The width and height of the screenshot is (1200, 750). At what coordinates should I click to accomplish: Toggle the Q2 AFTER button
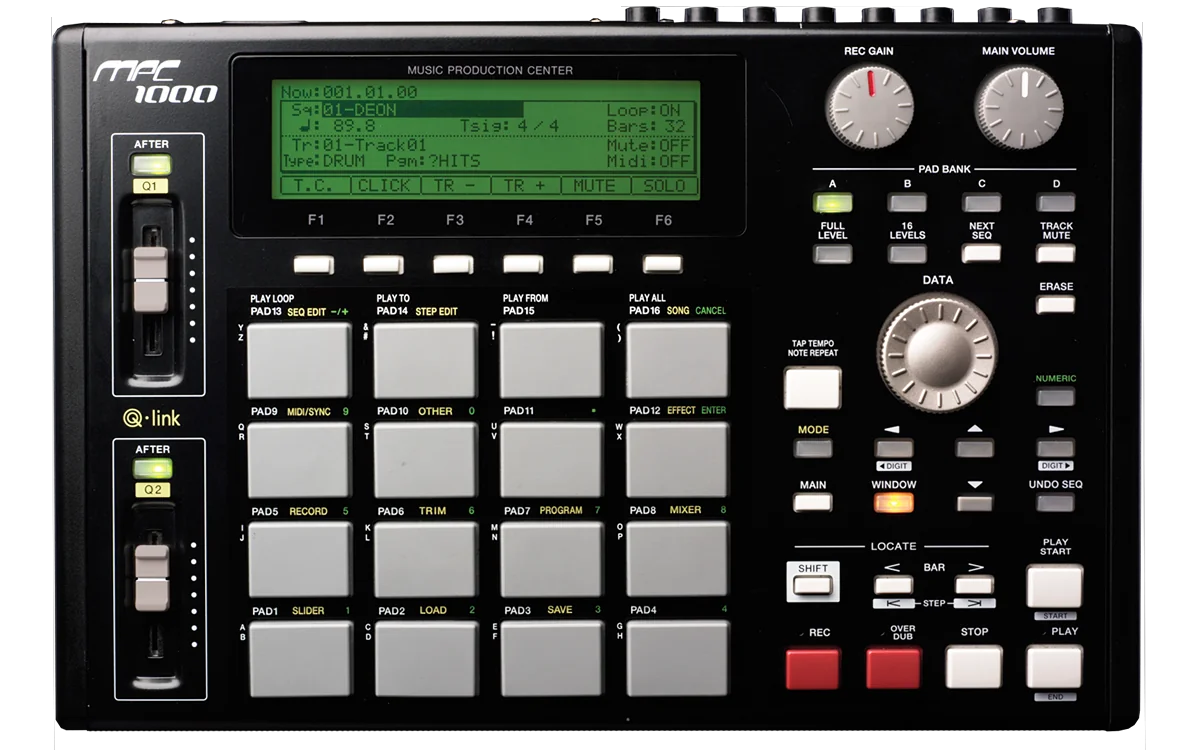click(x=152, y=469)
